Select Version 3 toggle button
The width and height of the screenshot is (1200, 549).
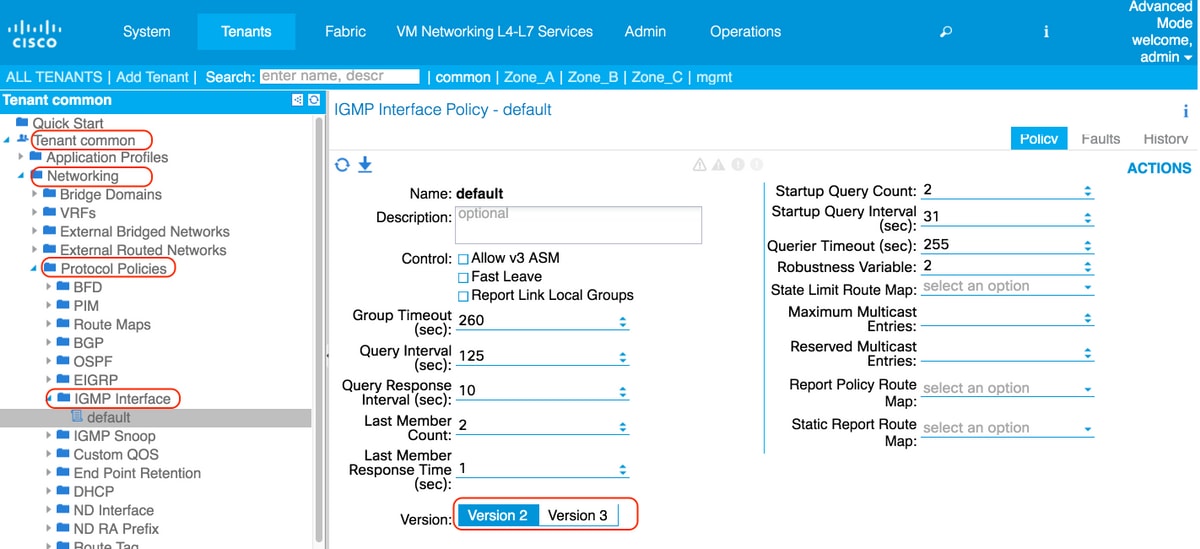(x=578, y=515)
